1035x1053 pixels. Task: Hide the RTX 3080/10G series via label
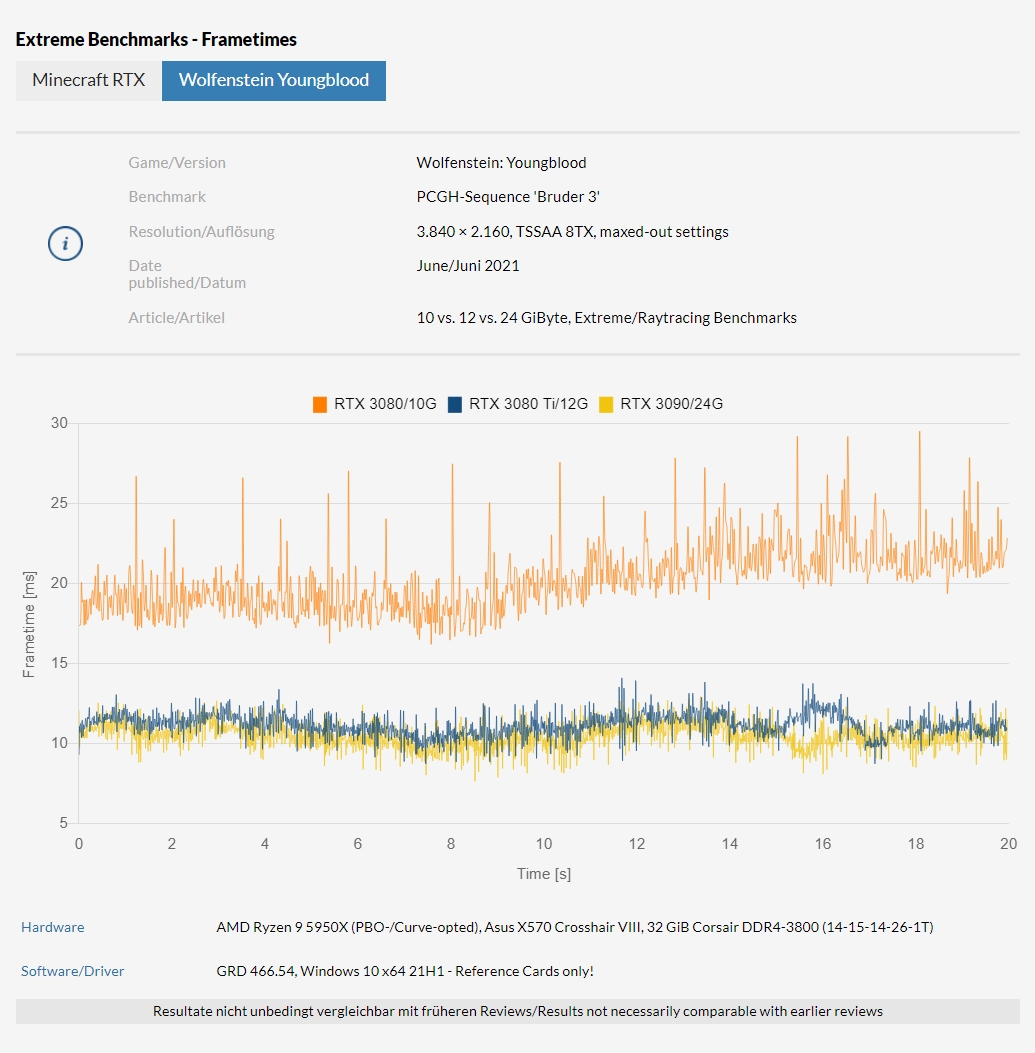click(x=385, y=404)
